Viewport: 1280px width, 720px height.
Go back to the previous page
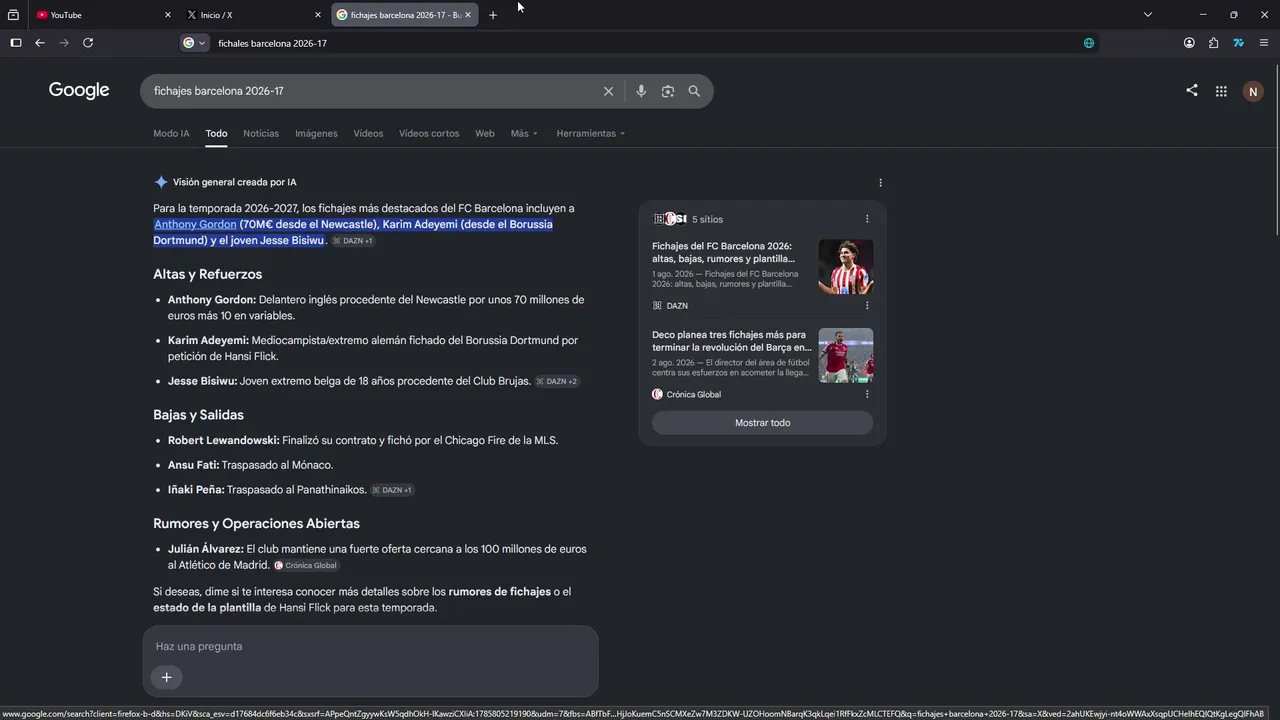coord(40,43)
